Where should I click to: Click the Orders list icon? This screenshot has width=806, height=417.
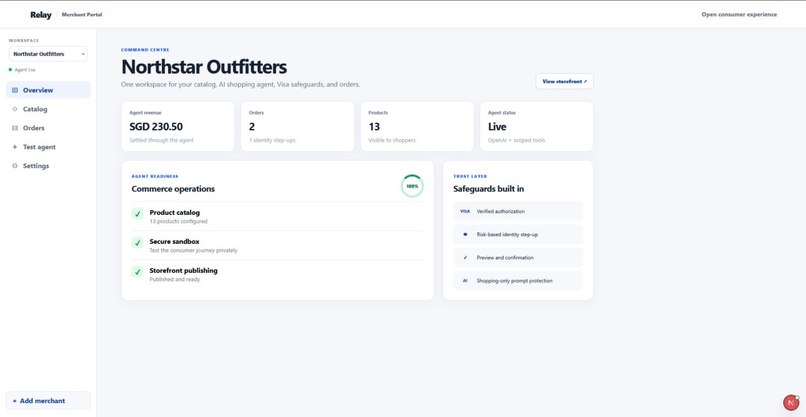coord(14,128)
